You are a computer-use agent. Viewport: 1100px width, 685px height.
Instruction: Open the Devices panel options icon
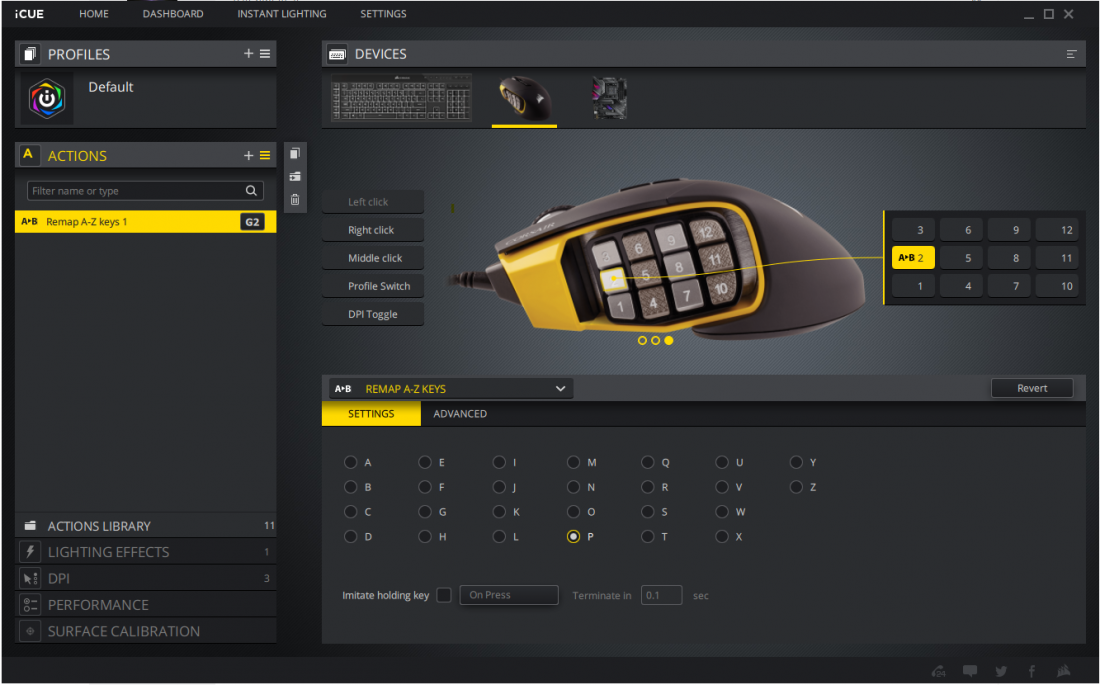pyautogui.click(x=1072, y=54)
